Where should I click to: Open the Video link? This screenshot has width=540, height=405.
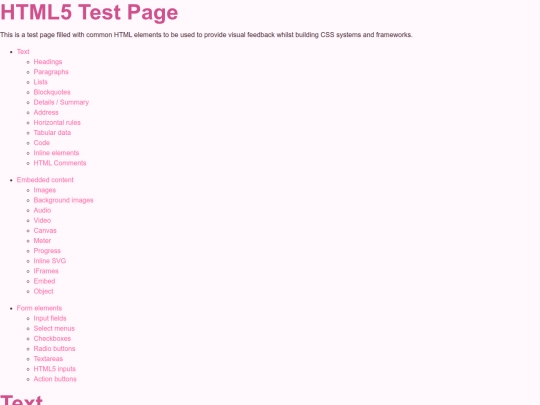tap(42, 220)
